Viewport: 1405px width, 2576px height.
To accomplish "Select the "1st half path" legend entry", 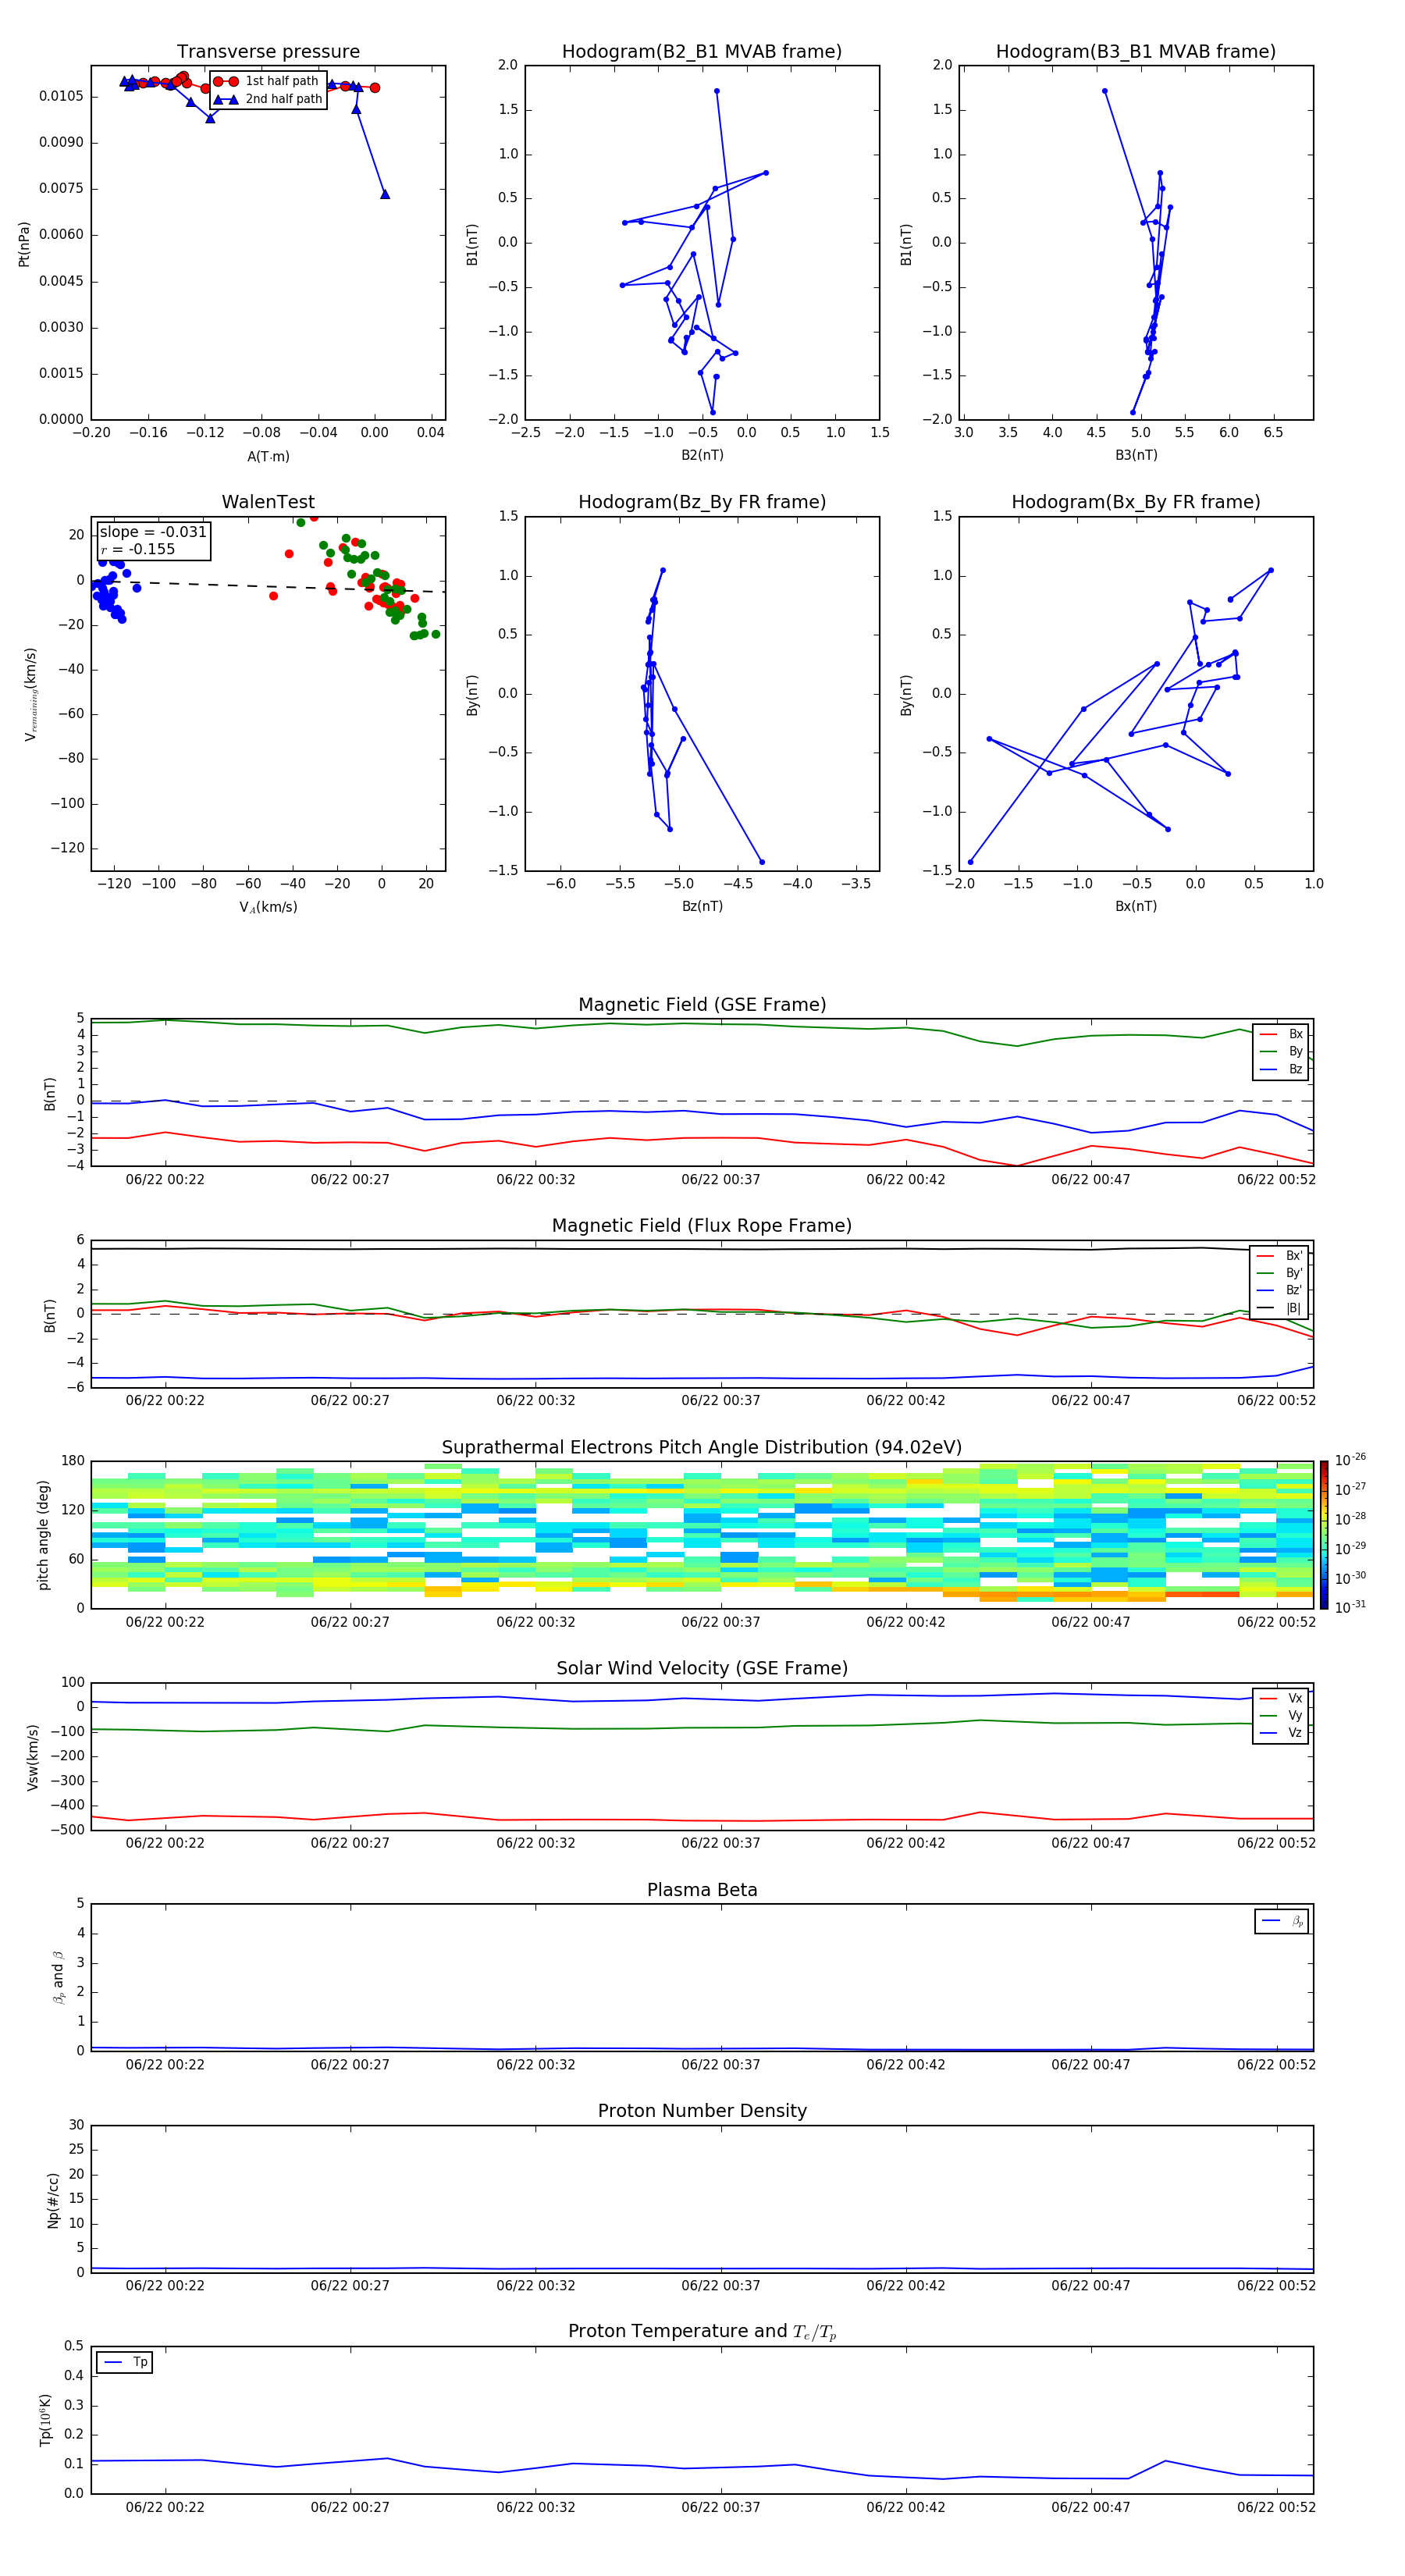I will [x=267, y=81].
